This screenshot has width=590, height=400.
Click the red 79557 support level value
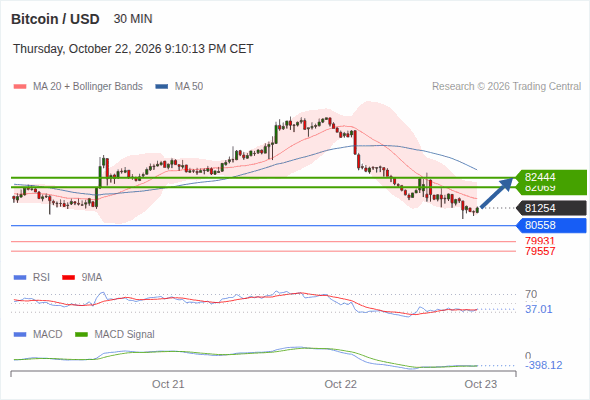pos(540,251)
